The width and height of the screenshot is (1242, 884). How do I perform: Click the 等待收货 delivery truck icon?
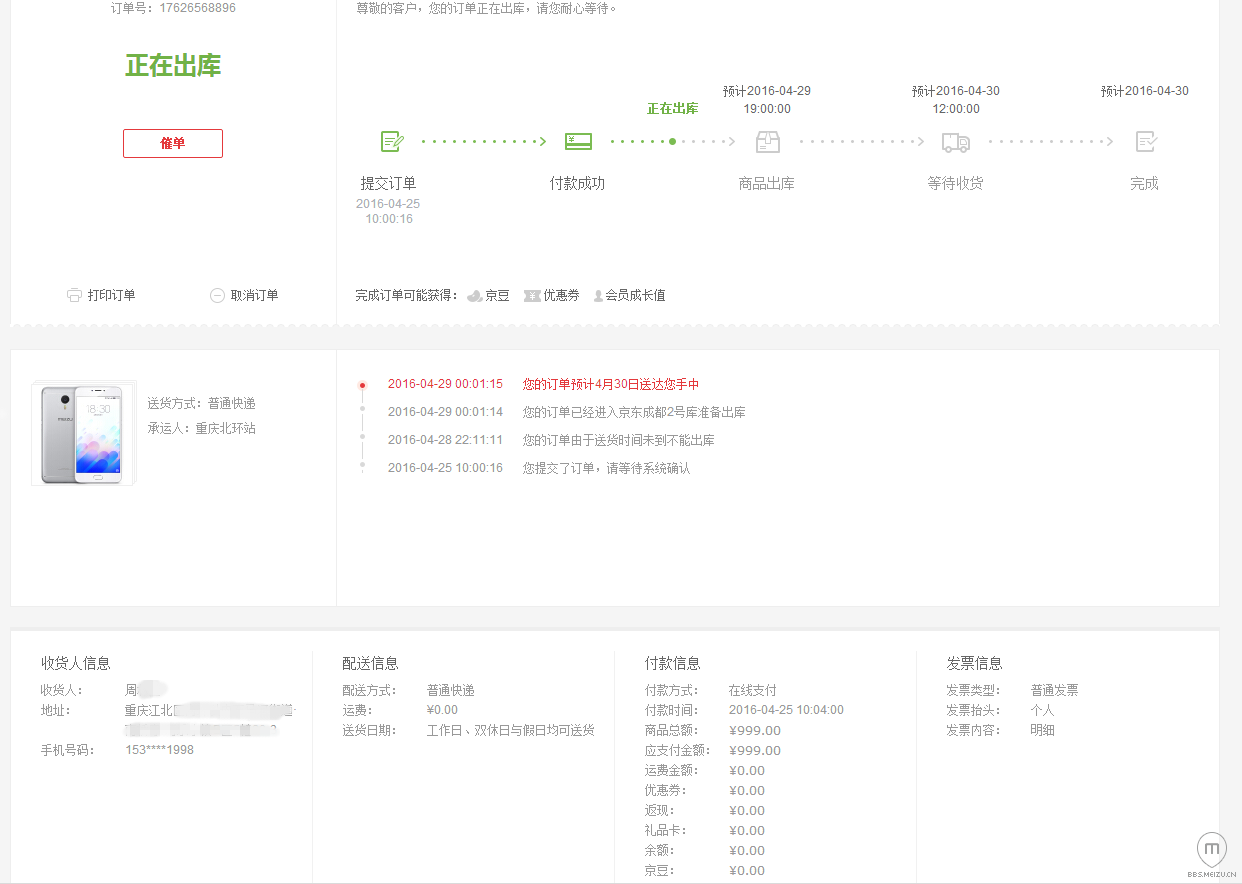[955, 141]
